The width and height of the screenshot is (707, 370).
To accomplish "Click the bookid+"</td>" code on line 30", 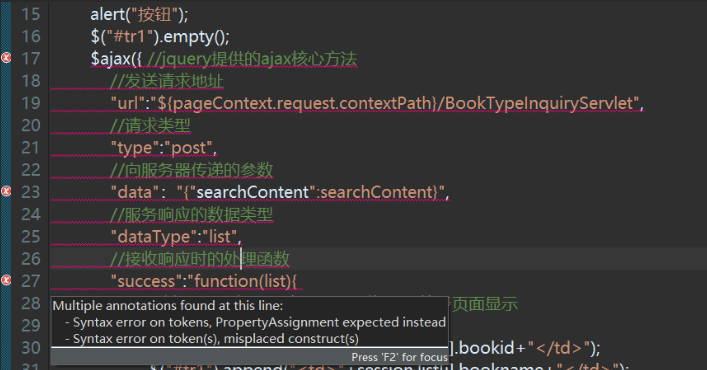I will (x=529, y=348).
